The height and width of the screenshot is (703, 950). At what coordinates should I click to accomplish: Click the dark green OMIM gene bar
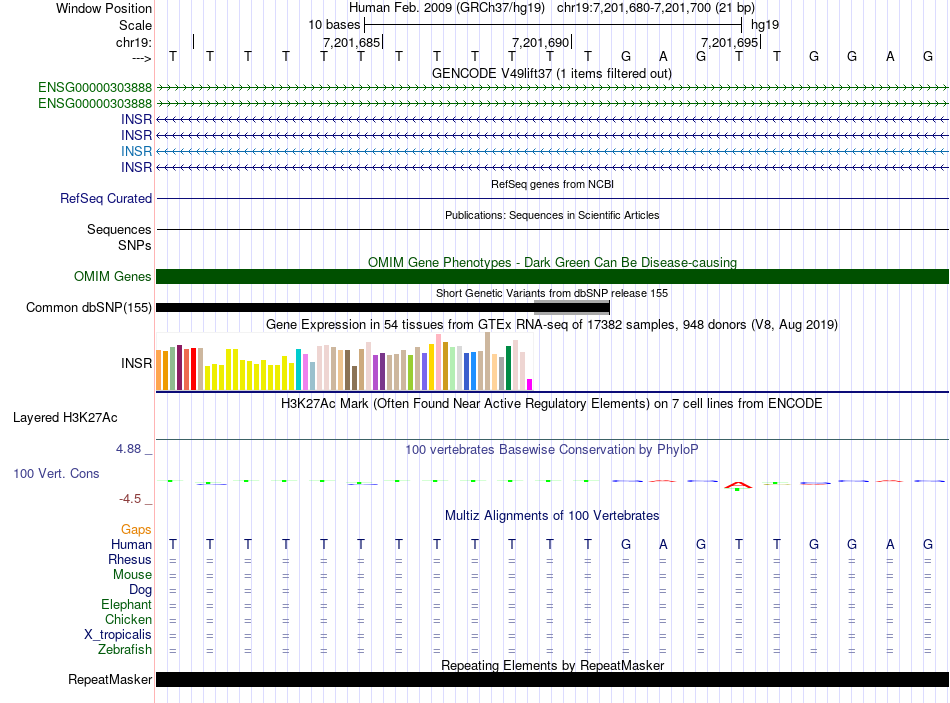coord(552,276)
